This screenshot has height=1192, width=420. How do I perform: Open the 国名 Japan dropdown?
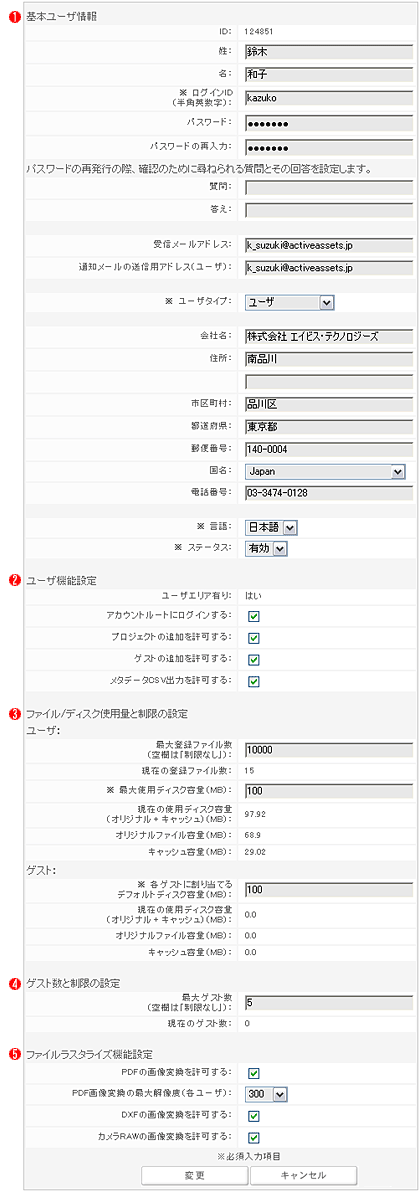pos(325,471)
